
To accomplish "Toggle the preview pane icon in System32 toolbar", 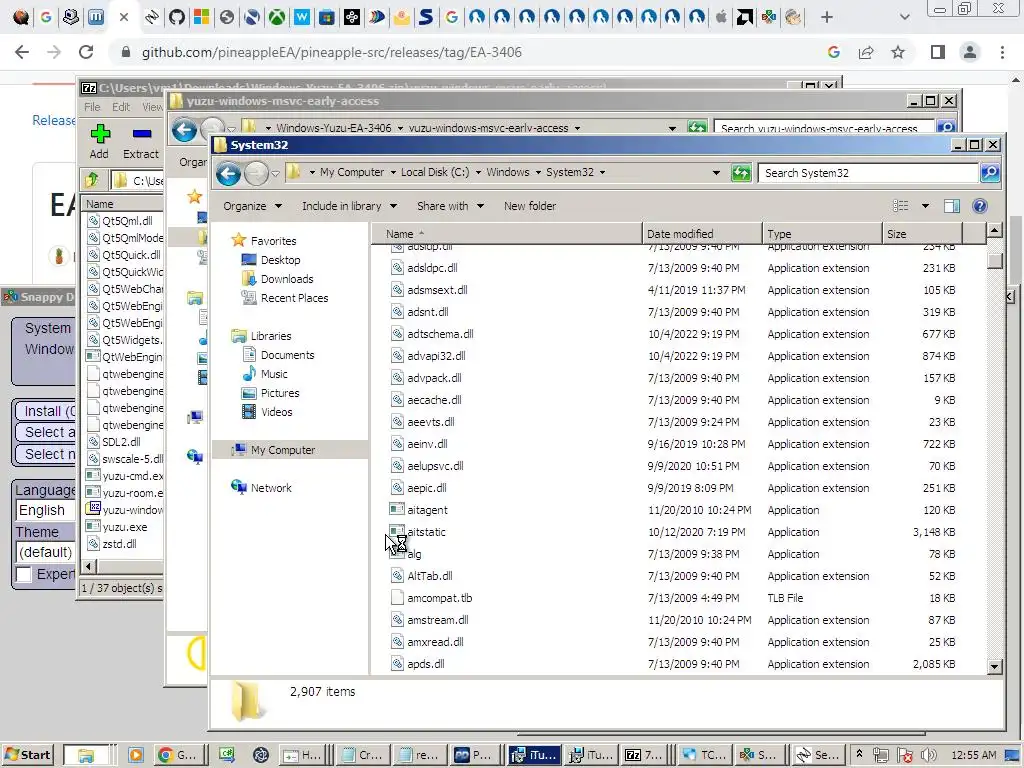I will click(952, 206).
